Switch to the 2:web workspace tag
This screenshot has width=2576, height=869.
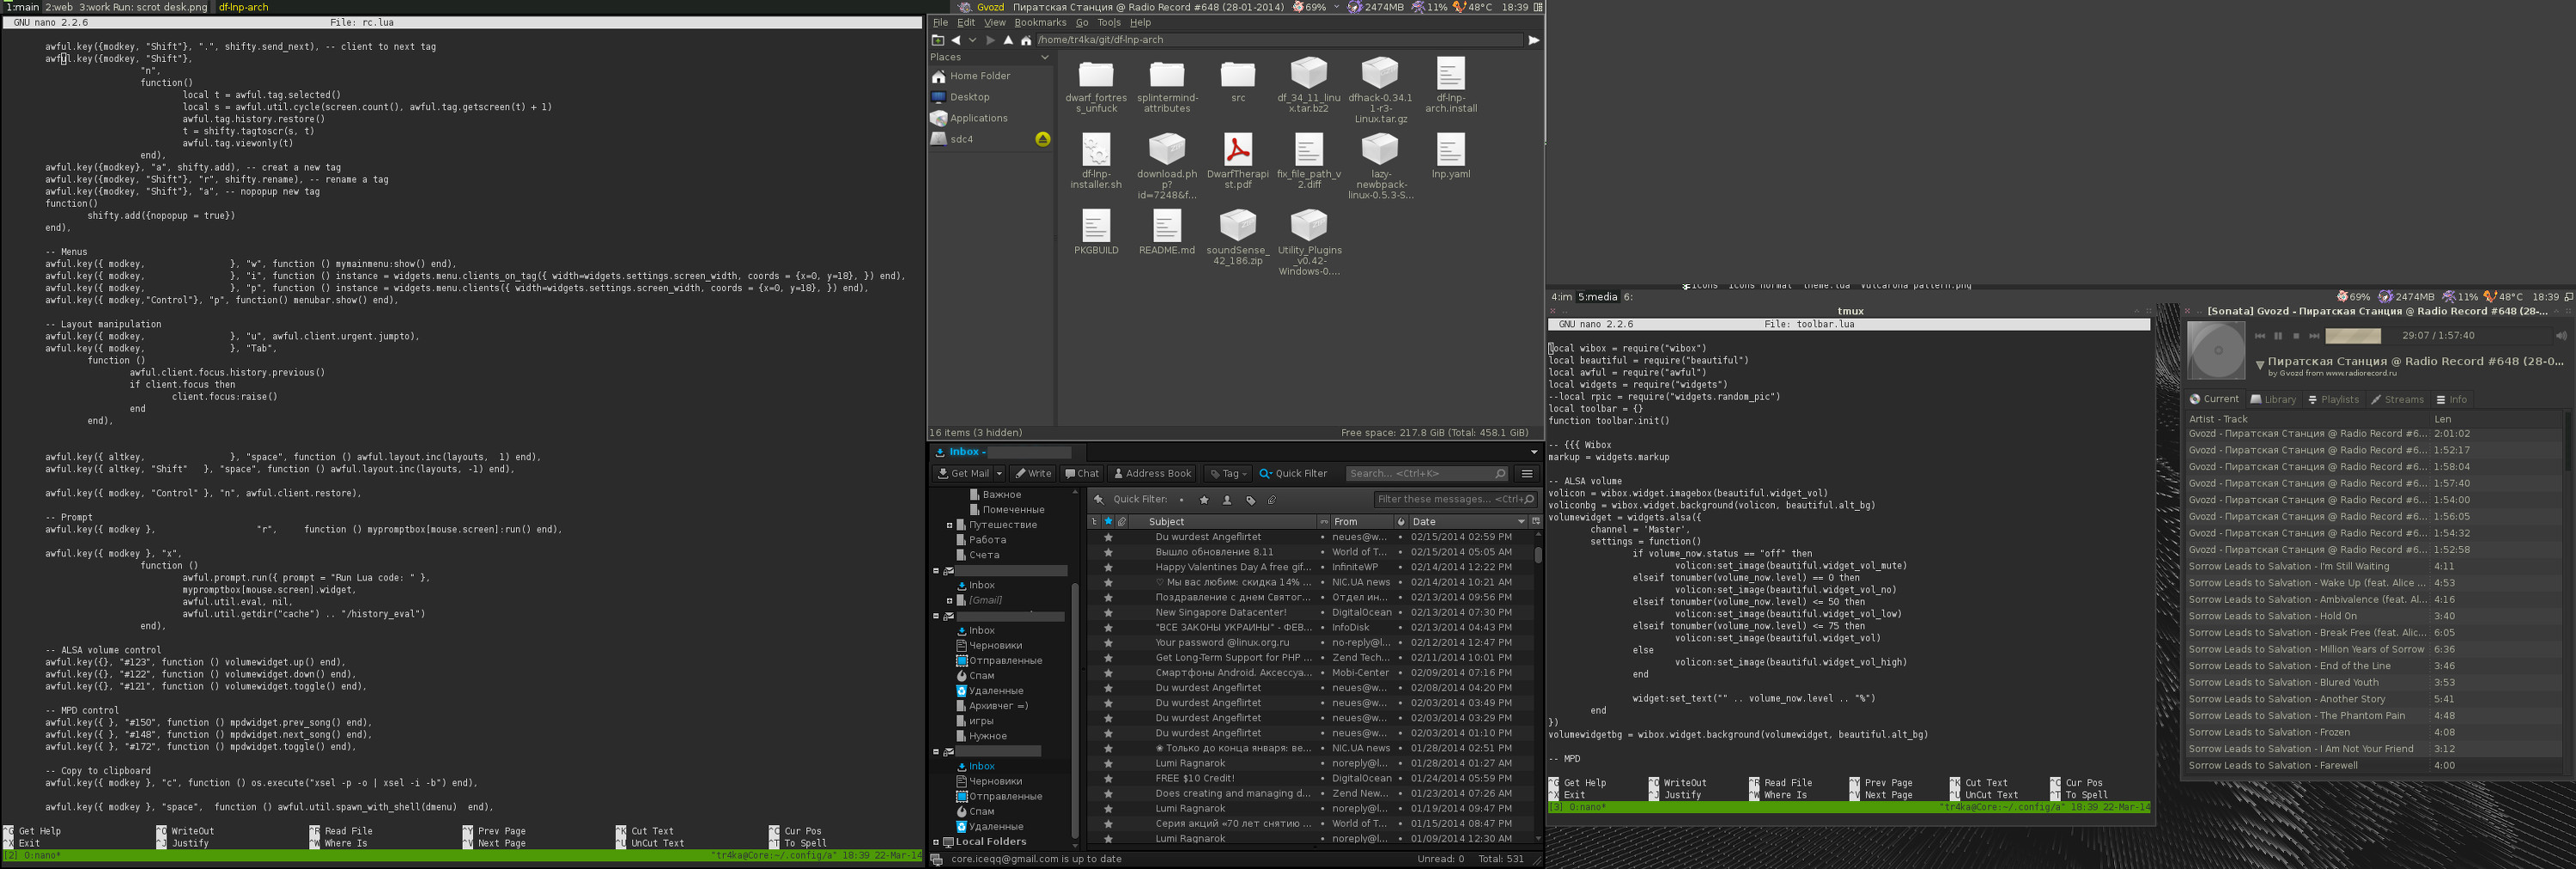point(59,7)
